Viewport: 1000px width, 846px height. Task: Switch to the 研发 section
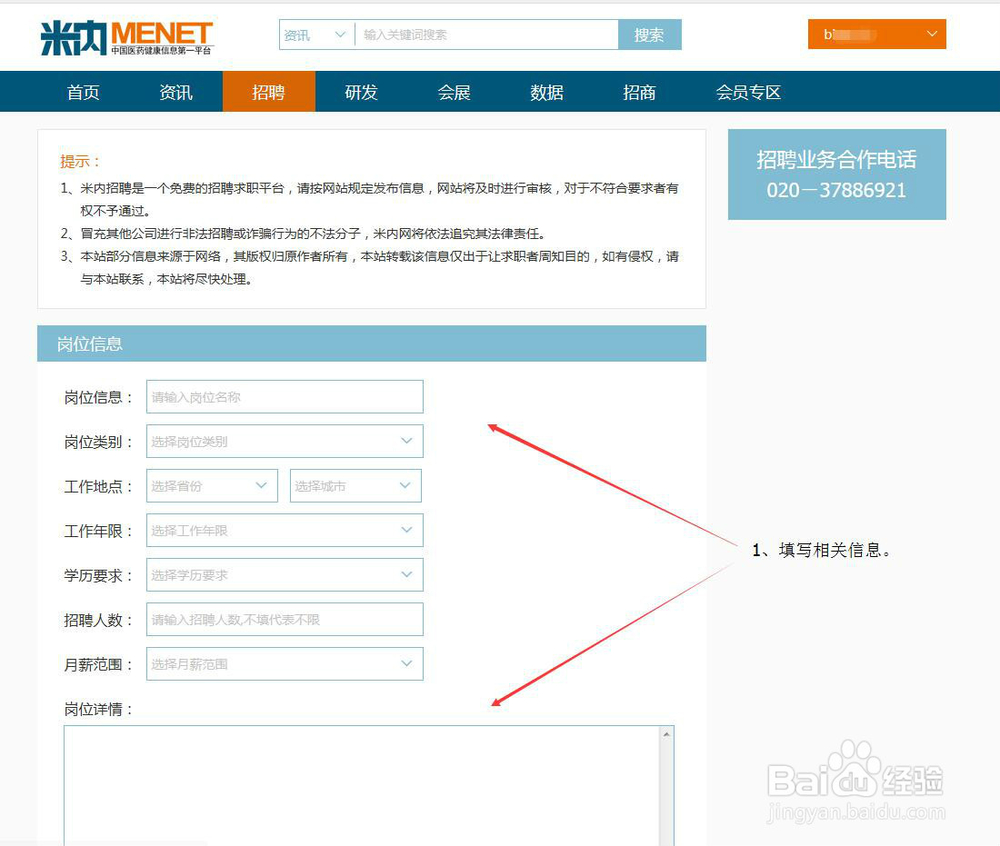(361, 92)
